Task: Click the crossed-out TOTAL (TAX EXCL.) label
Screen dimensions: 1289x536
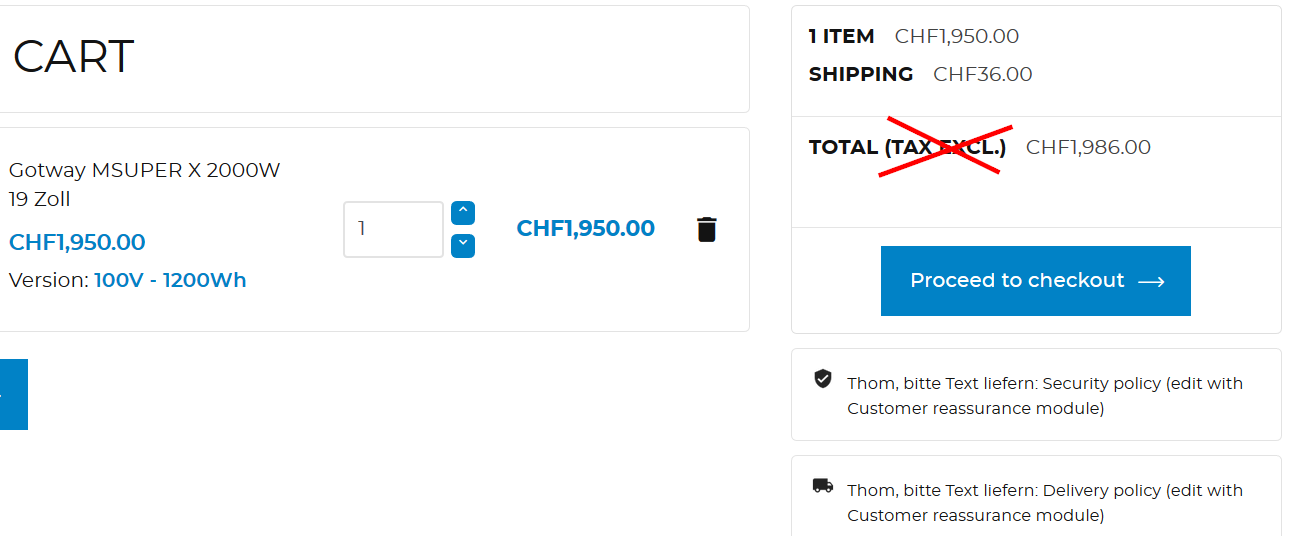Action: (907, 147)
